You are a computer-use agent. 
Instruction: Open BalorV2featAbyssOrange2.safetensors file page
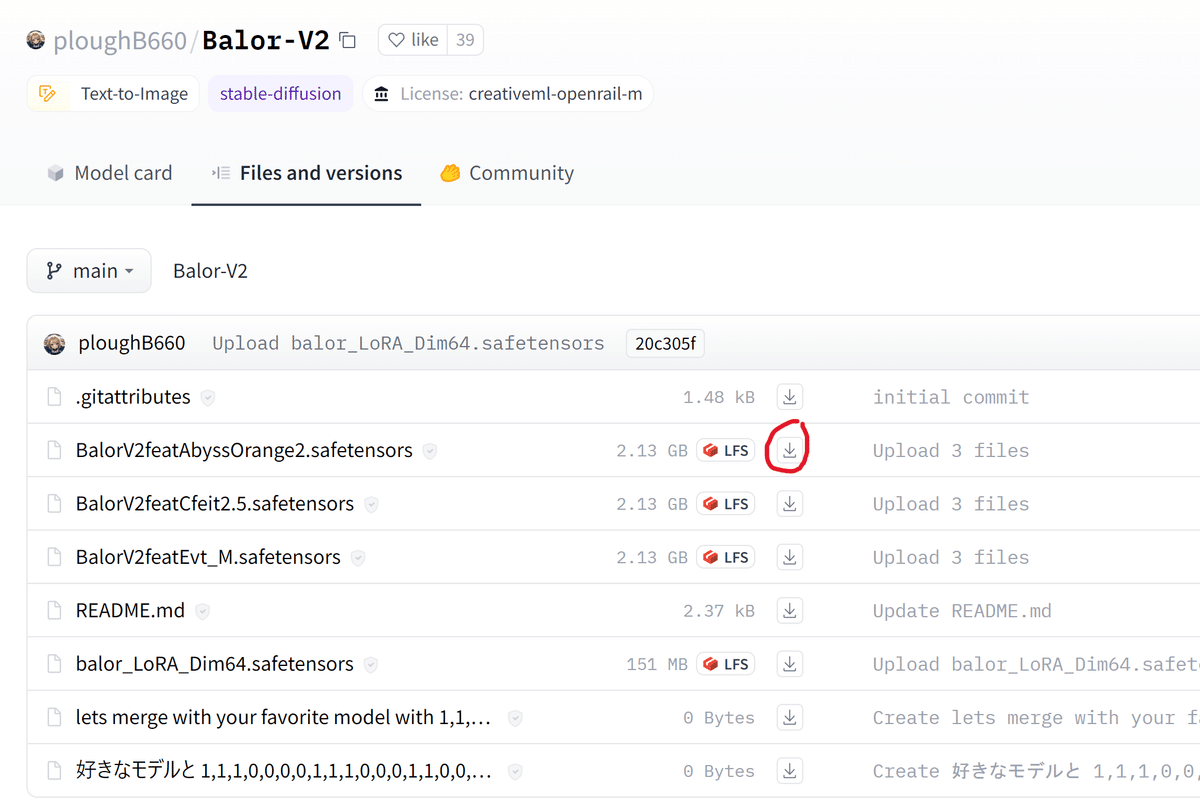tap(244, 451)
